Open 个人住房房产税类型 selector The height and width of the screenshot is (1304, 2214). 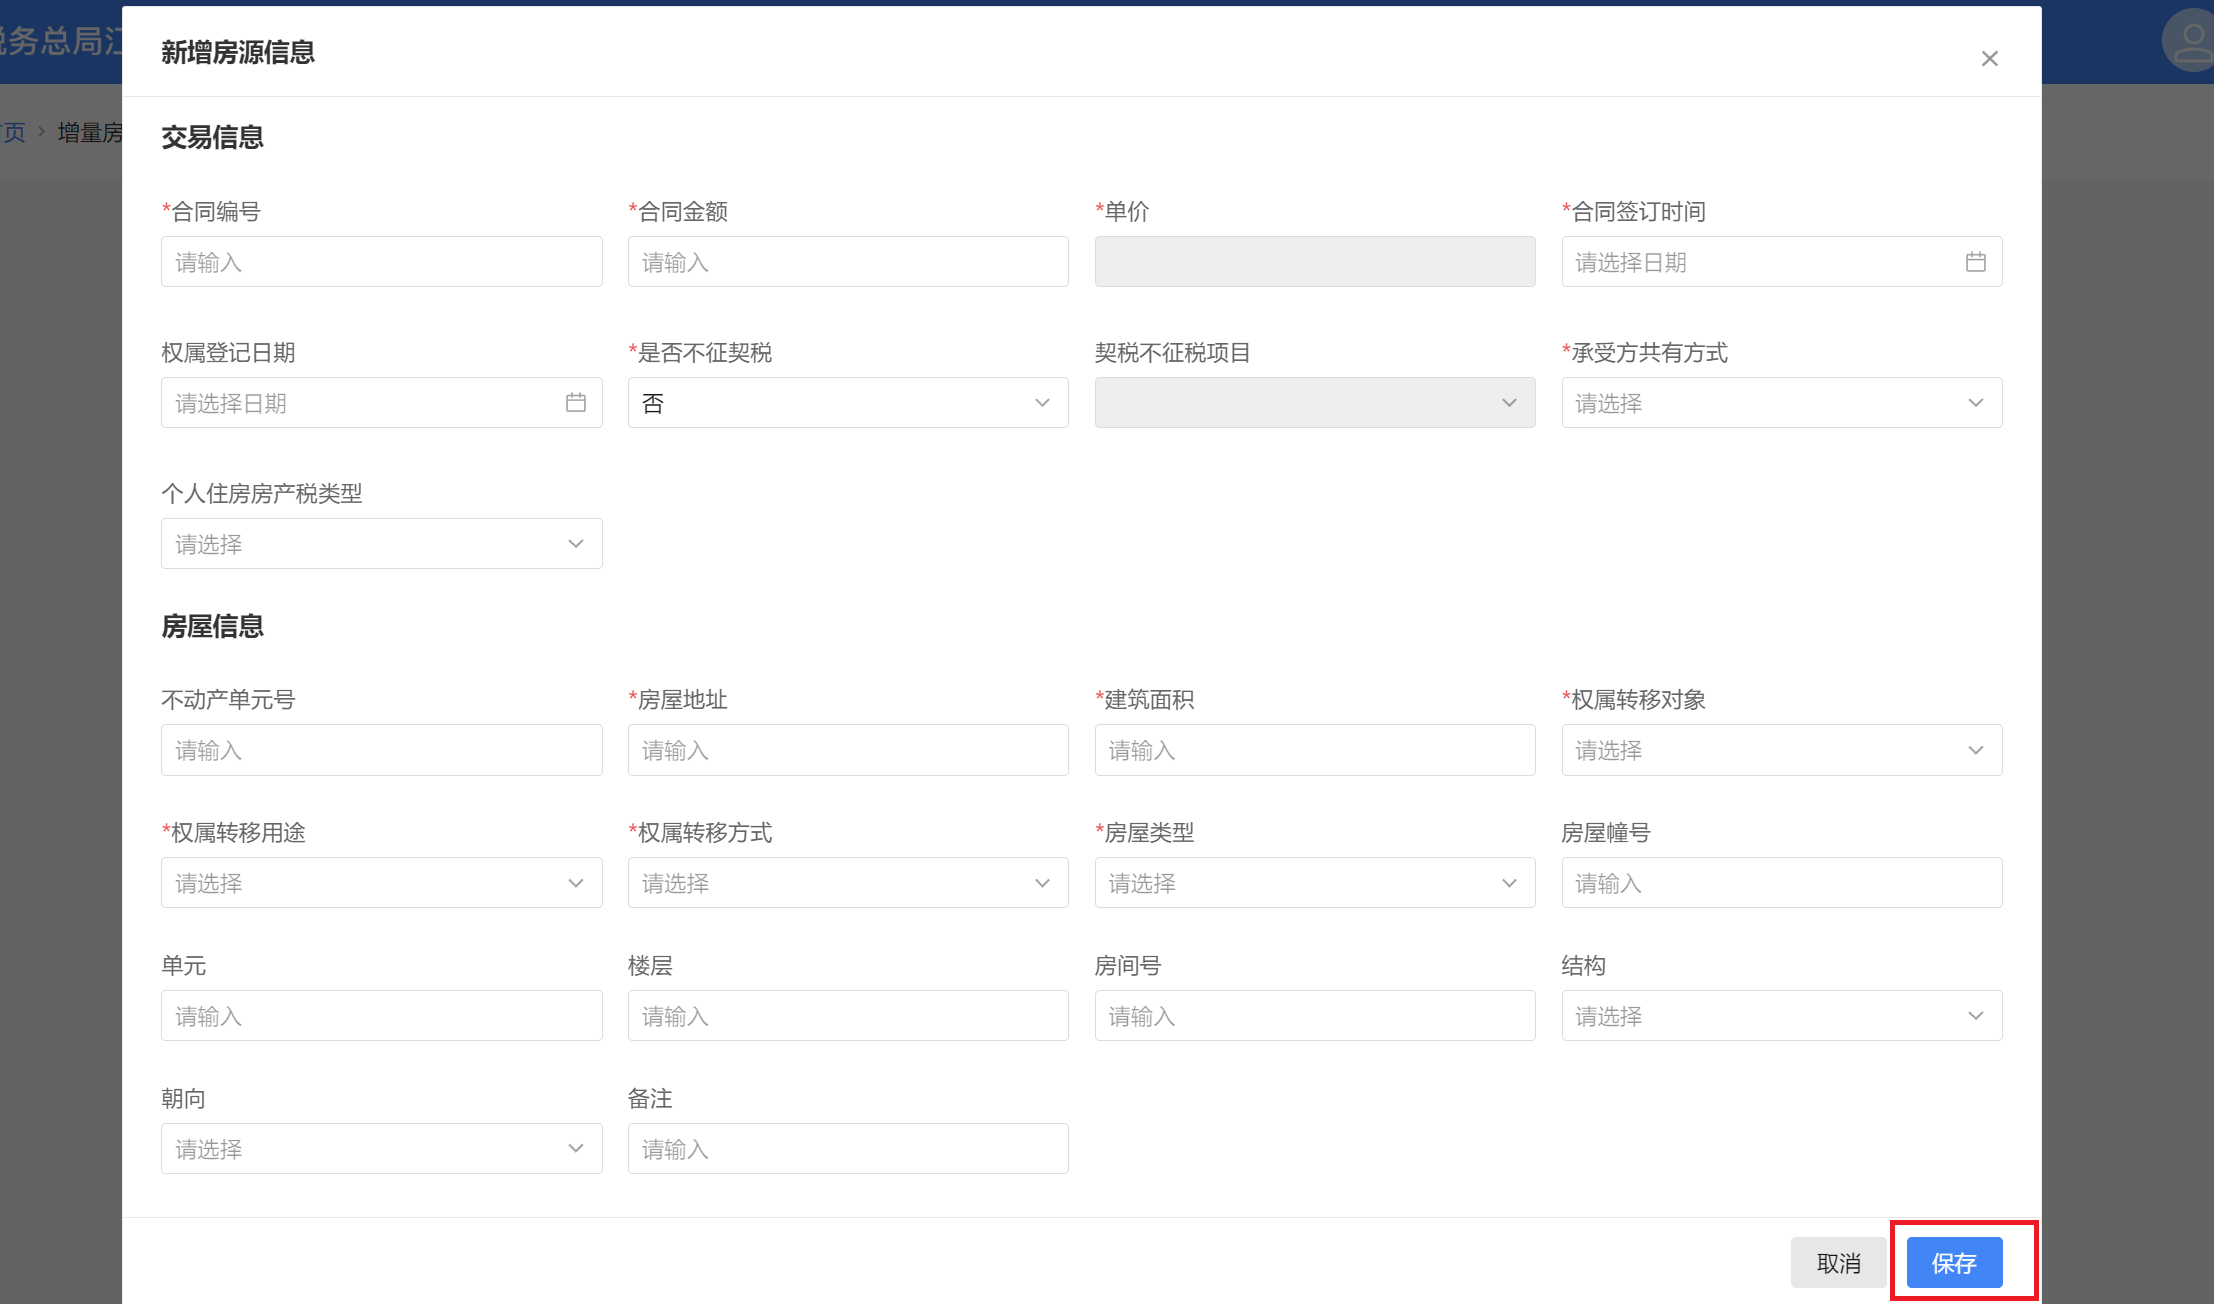click(381, 544)
